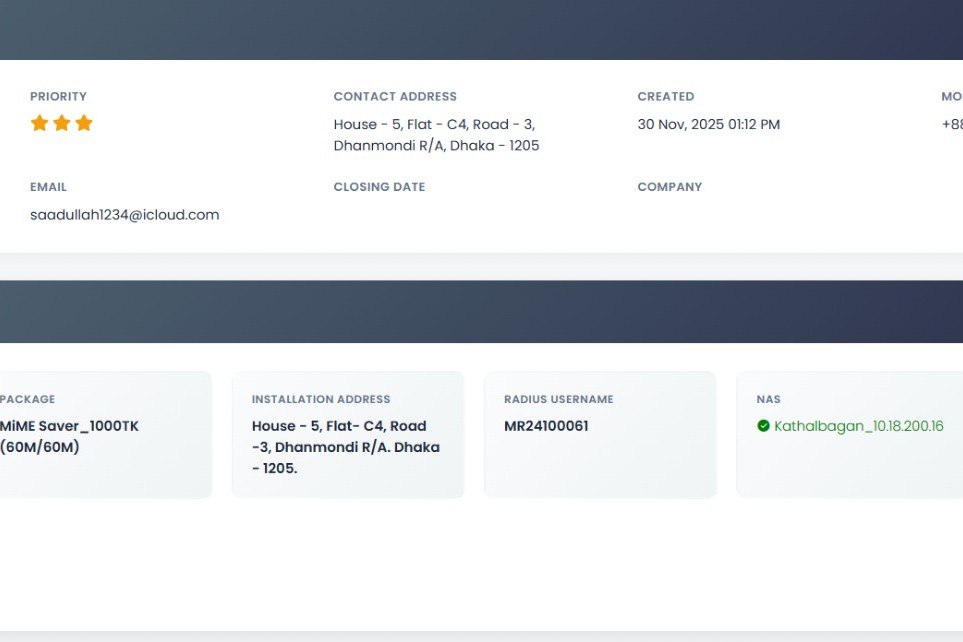Click the first priority star
Viewport: 963px width, 642px height.
point(39,123)
